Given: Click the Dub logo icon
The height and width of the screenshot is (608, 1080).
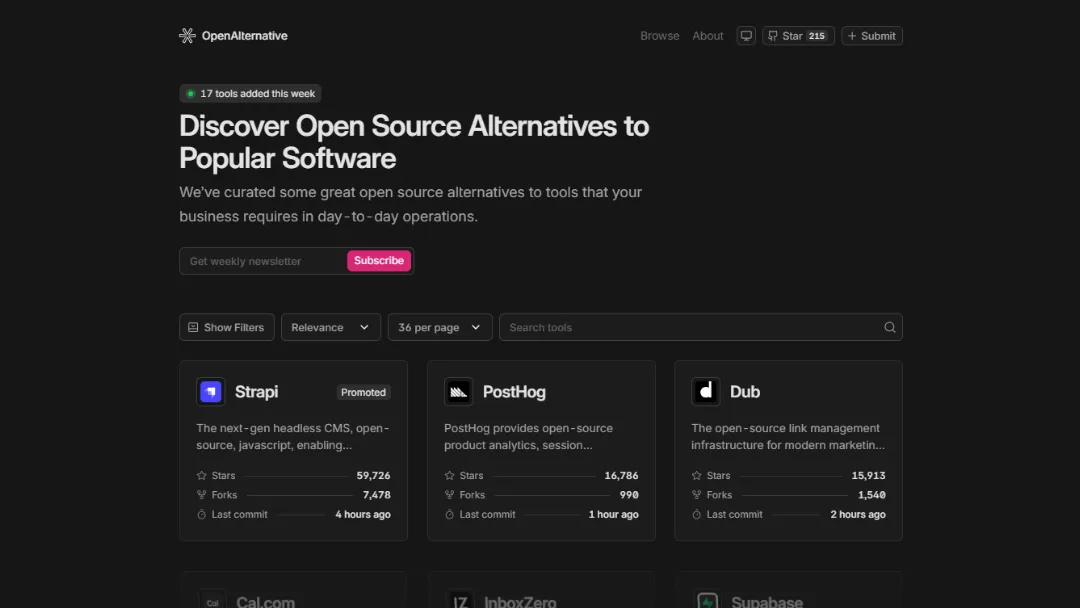Looking at the screenshot, I should tap(706, 392).
